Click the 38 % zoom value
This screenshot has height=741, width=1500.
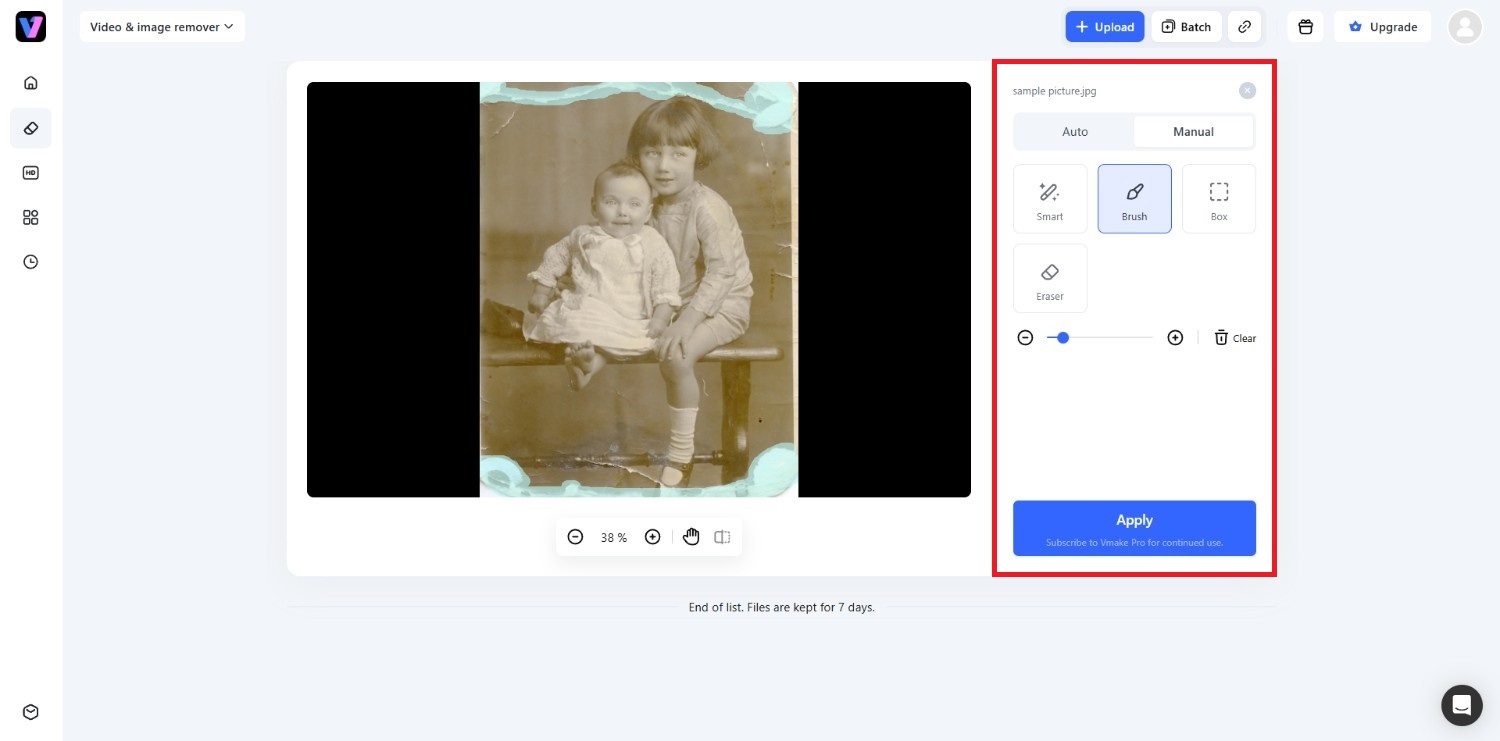click(x=614, y=538)
